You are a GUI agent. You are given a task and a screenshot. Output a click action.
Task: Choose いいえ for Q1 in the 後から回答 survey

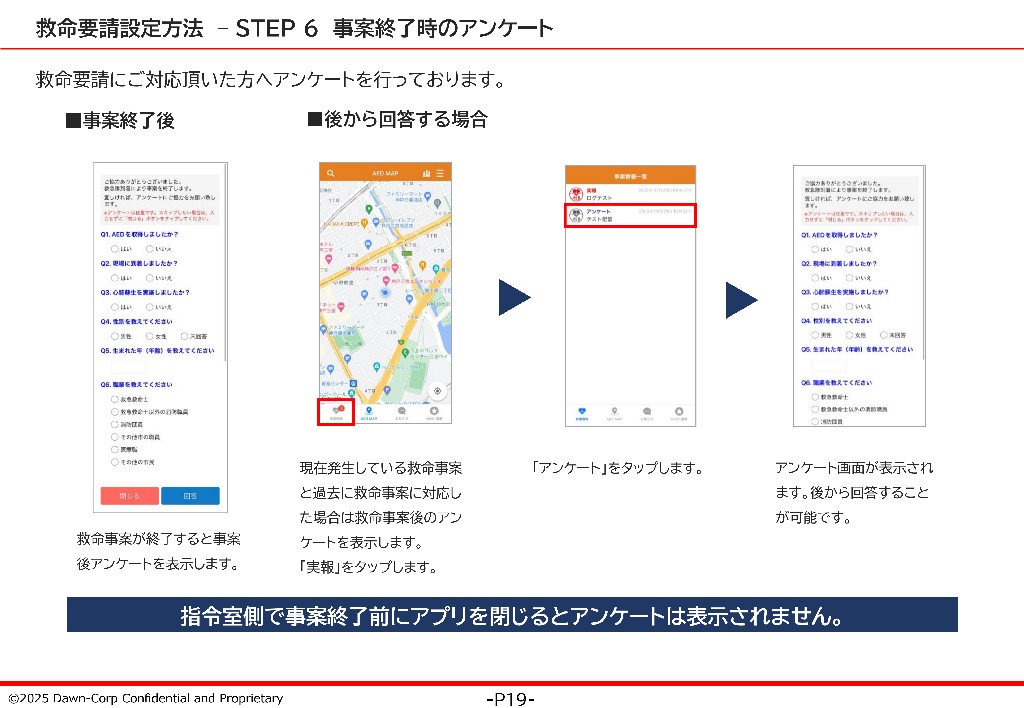coord(850,249)
